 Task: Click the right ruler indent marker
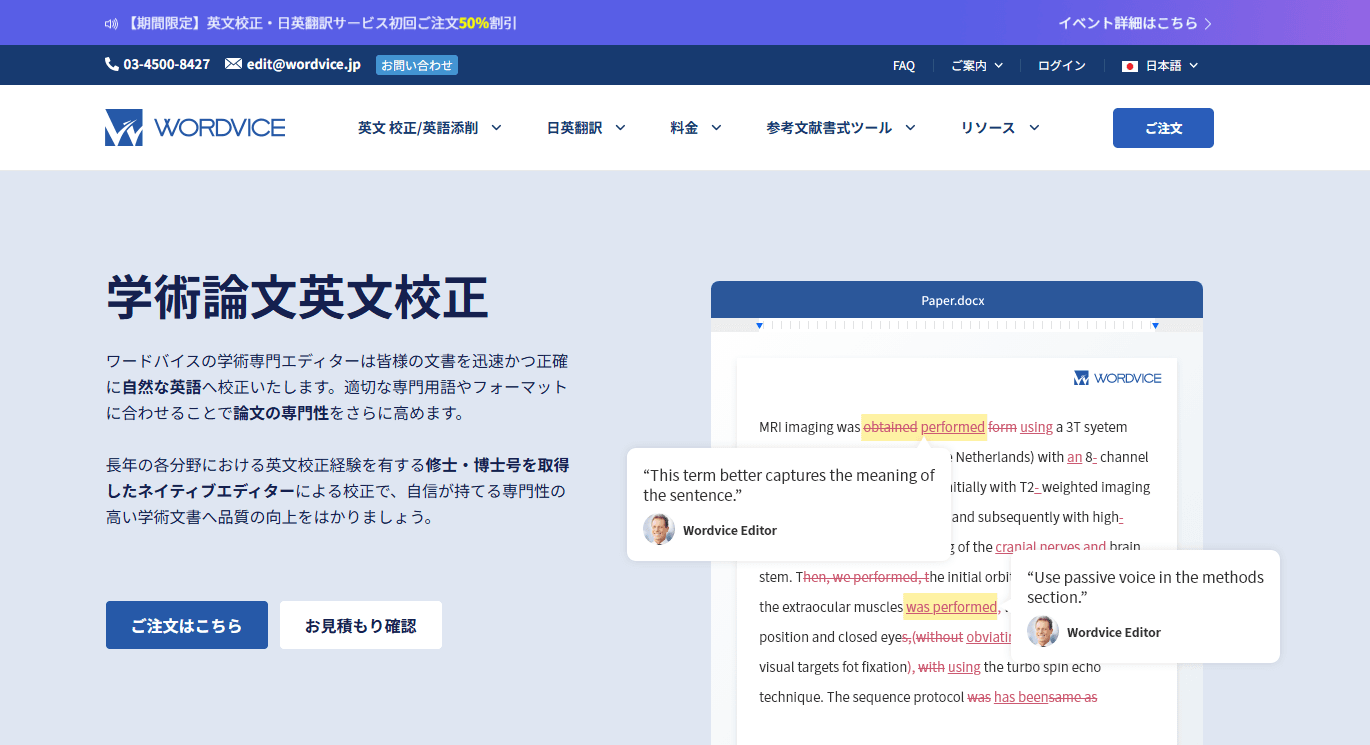(x=1155, y=326)
